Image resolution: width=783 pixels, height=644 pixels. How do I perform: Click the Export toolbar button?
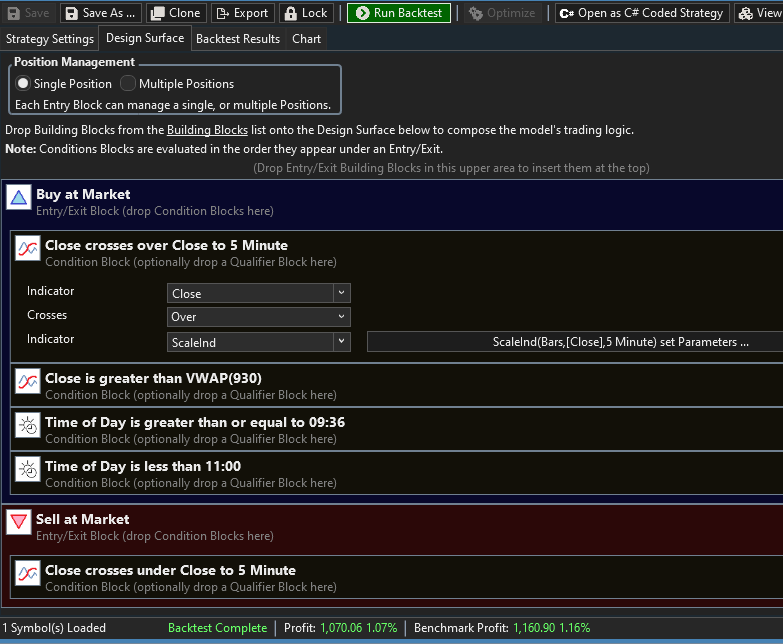[241, 13]
